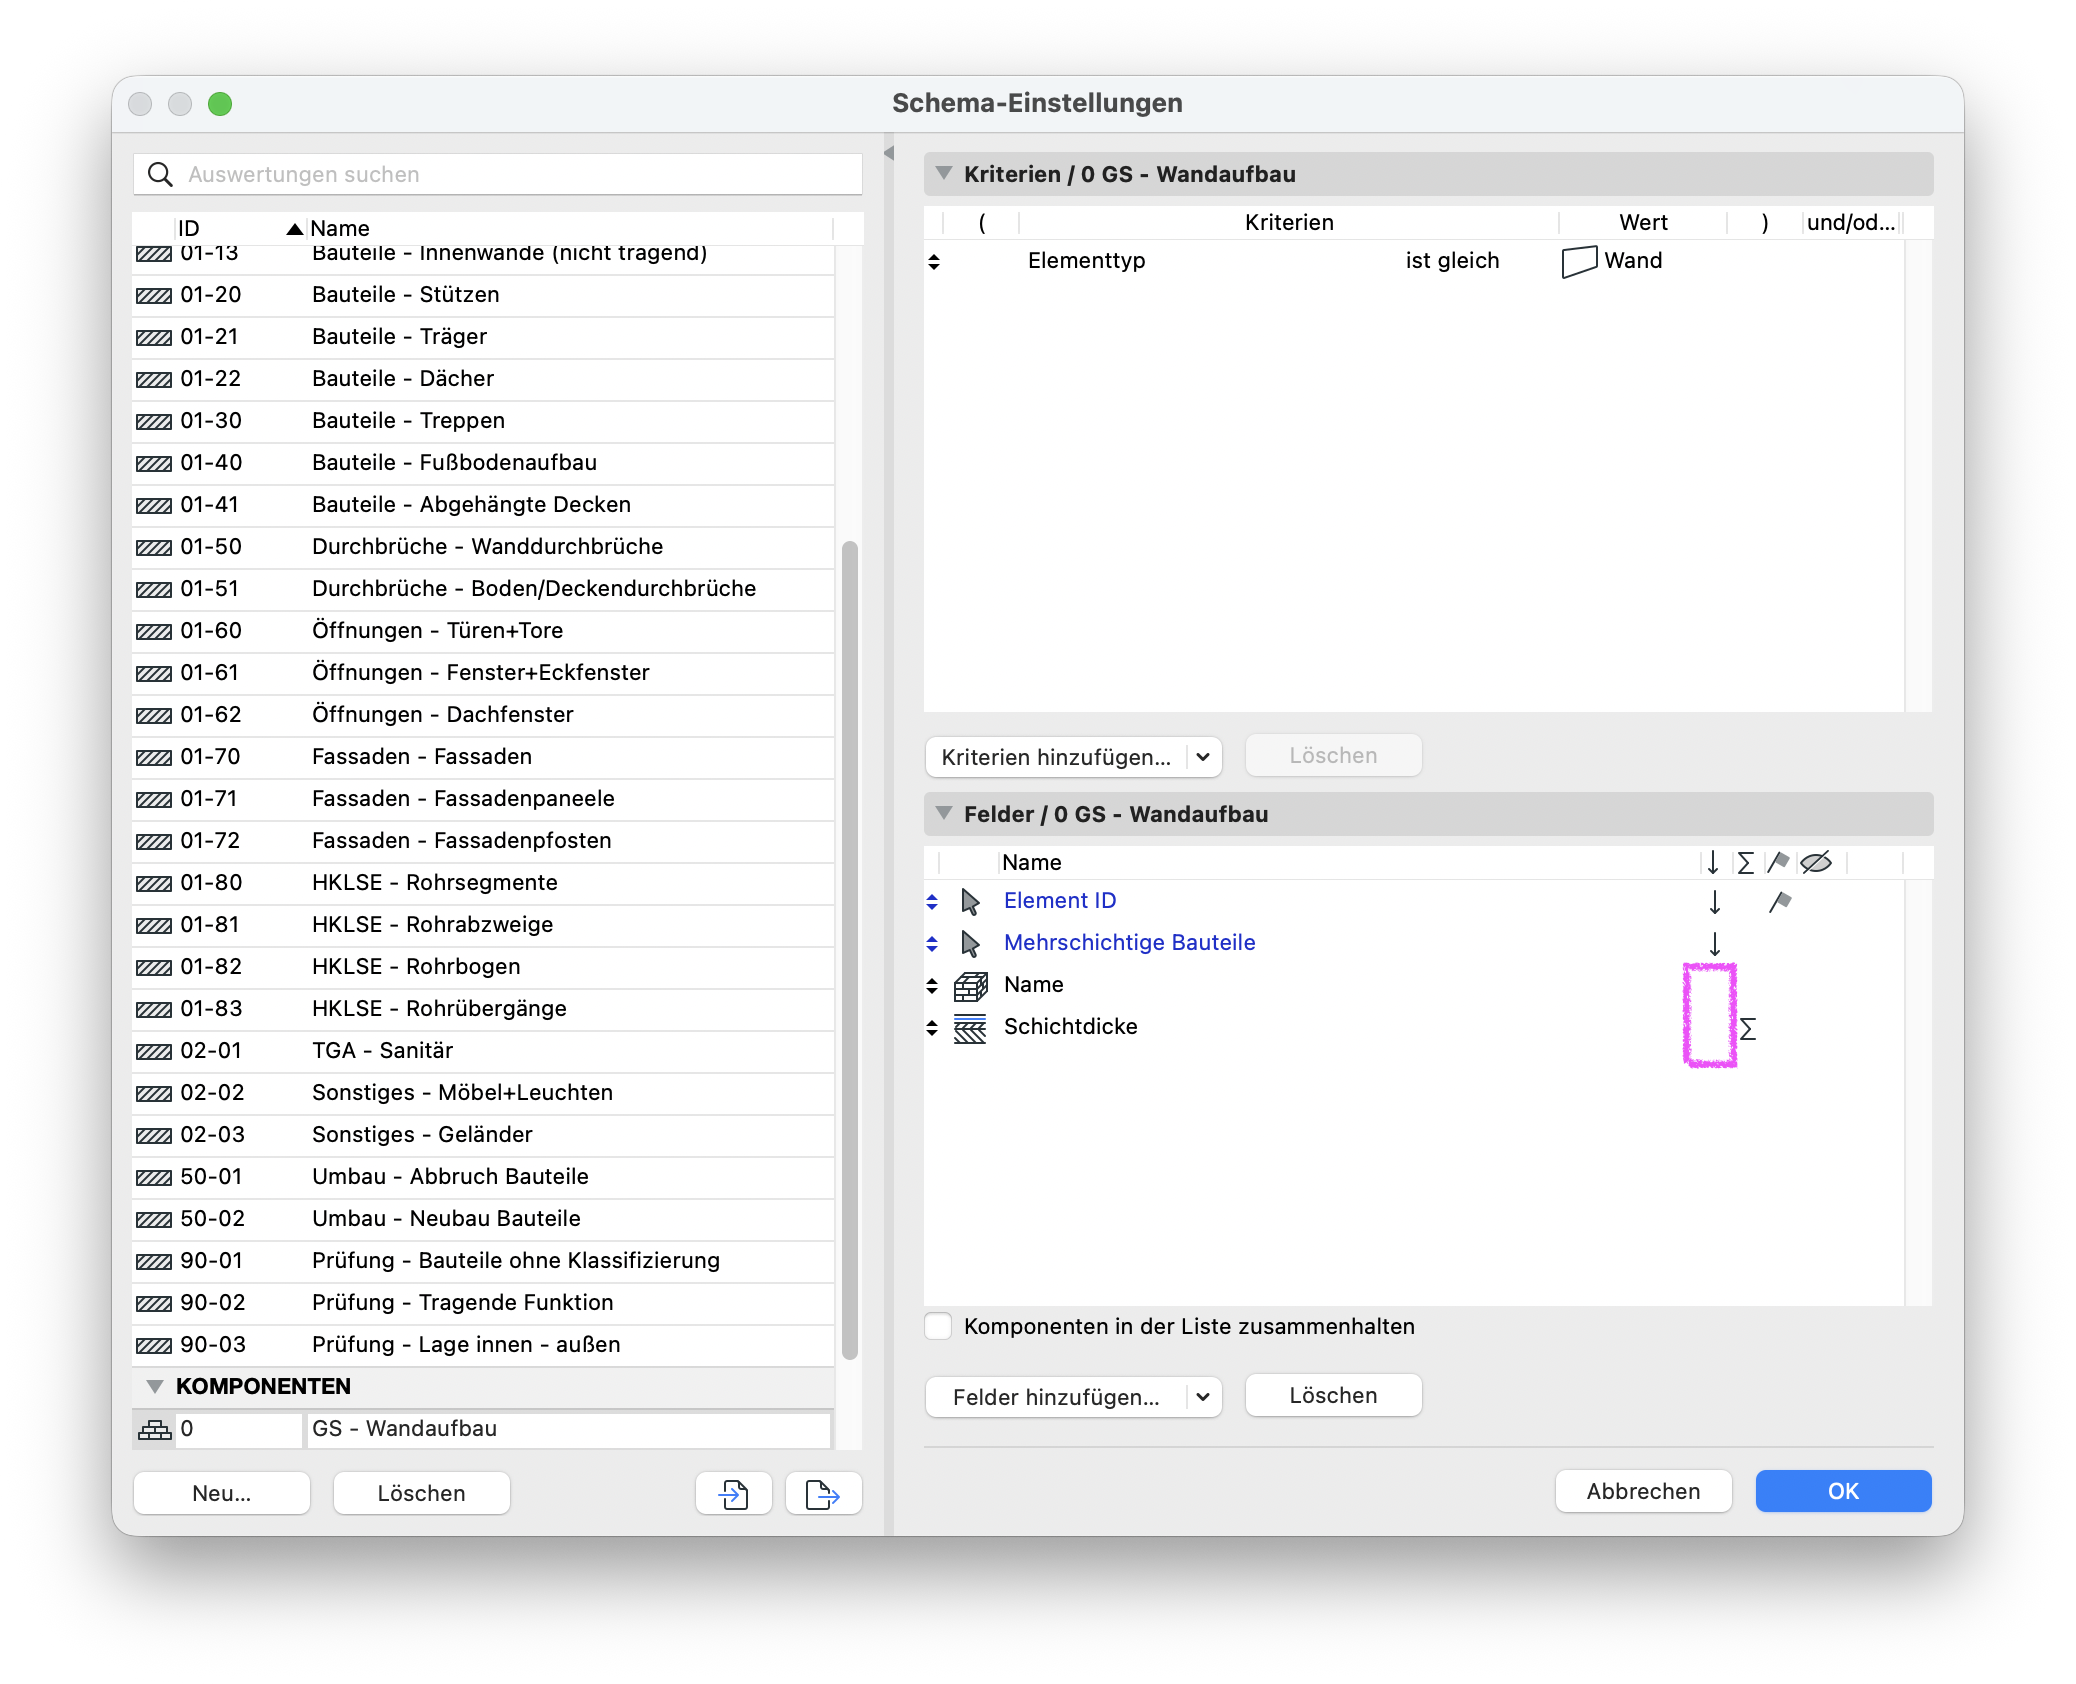Enable Komponenten in der Liste zusammenhalten
The image size is (2076, 1684).
938,1326
